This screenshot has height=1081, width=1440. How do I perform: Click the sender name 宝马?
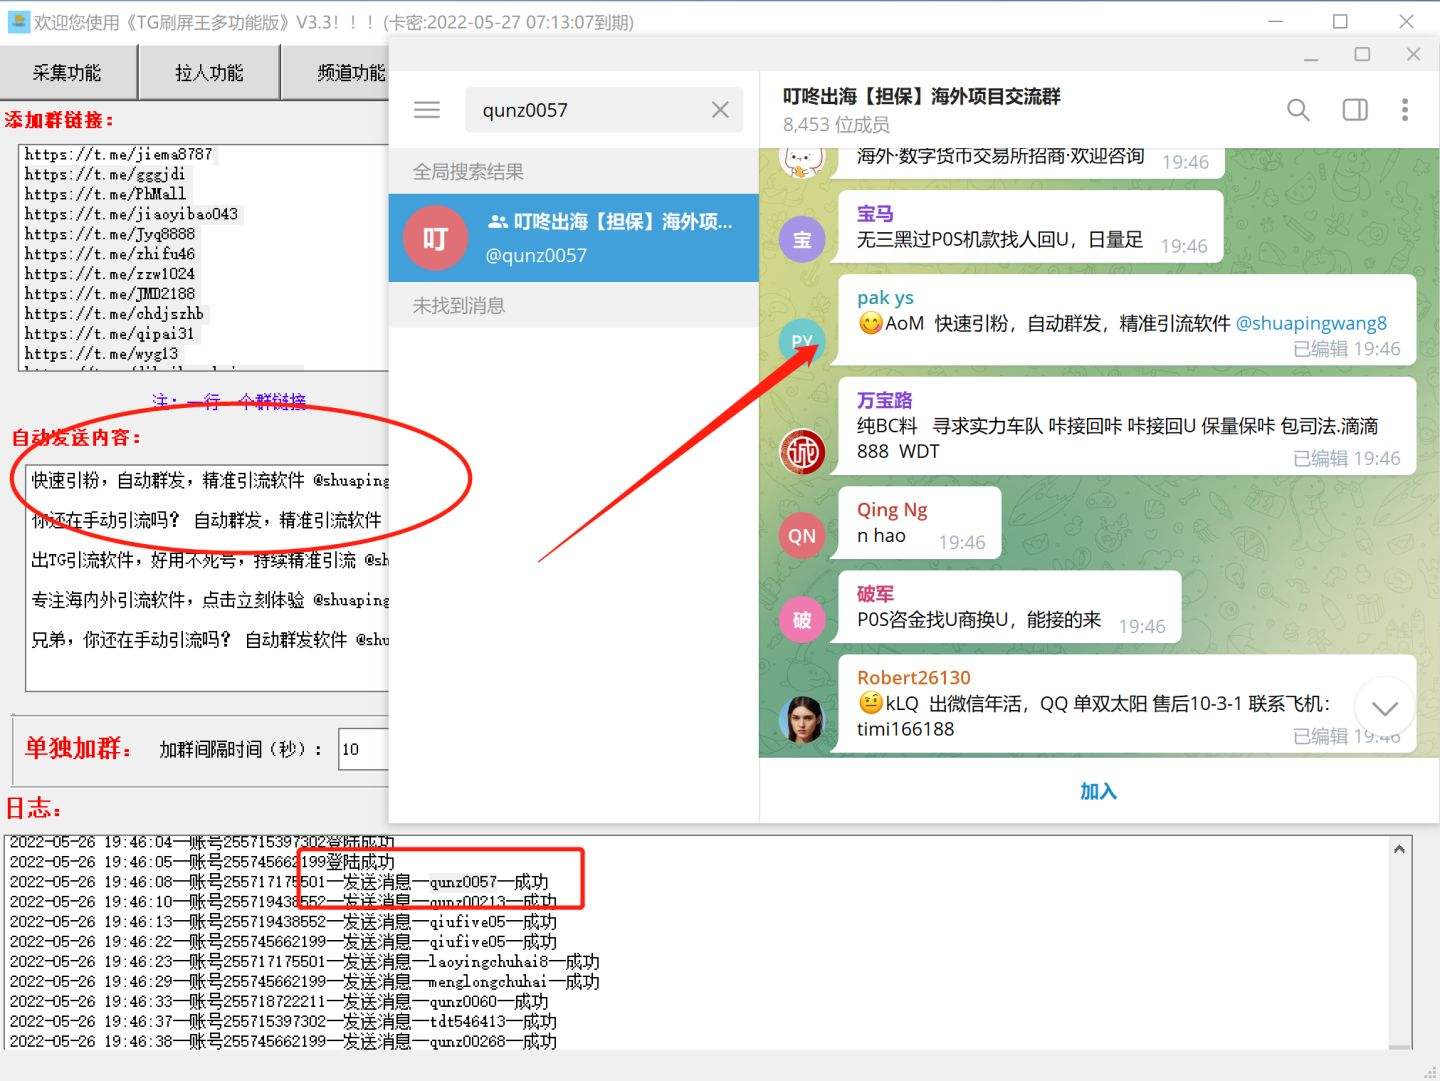[875, 213]
